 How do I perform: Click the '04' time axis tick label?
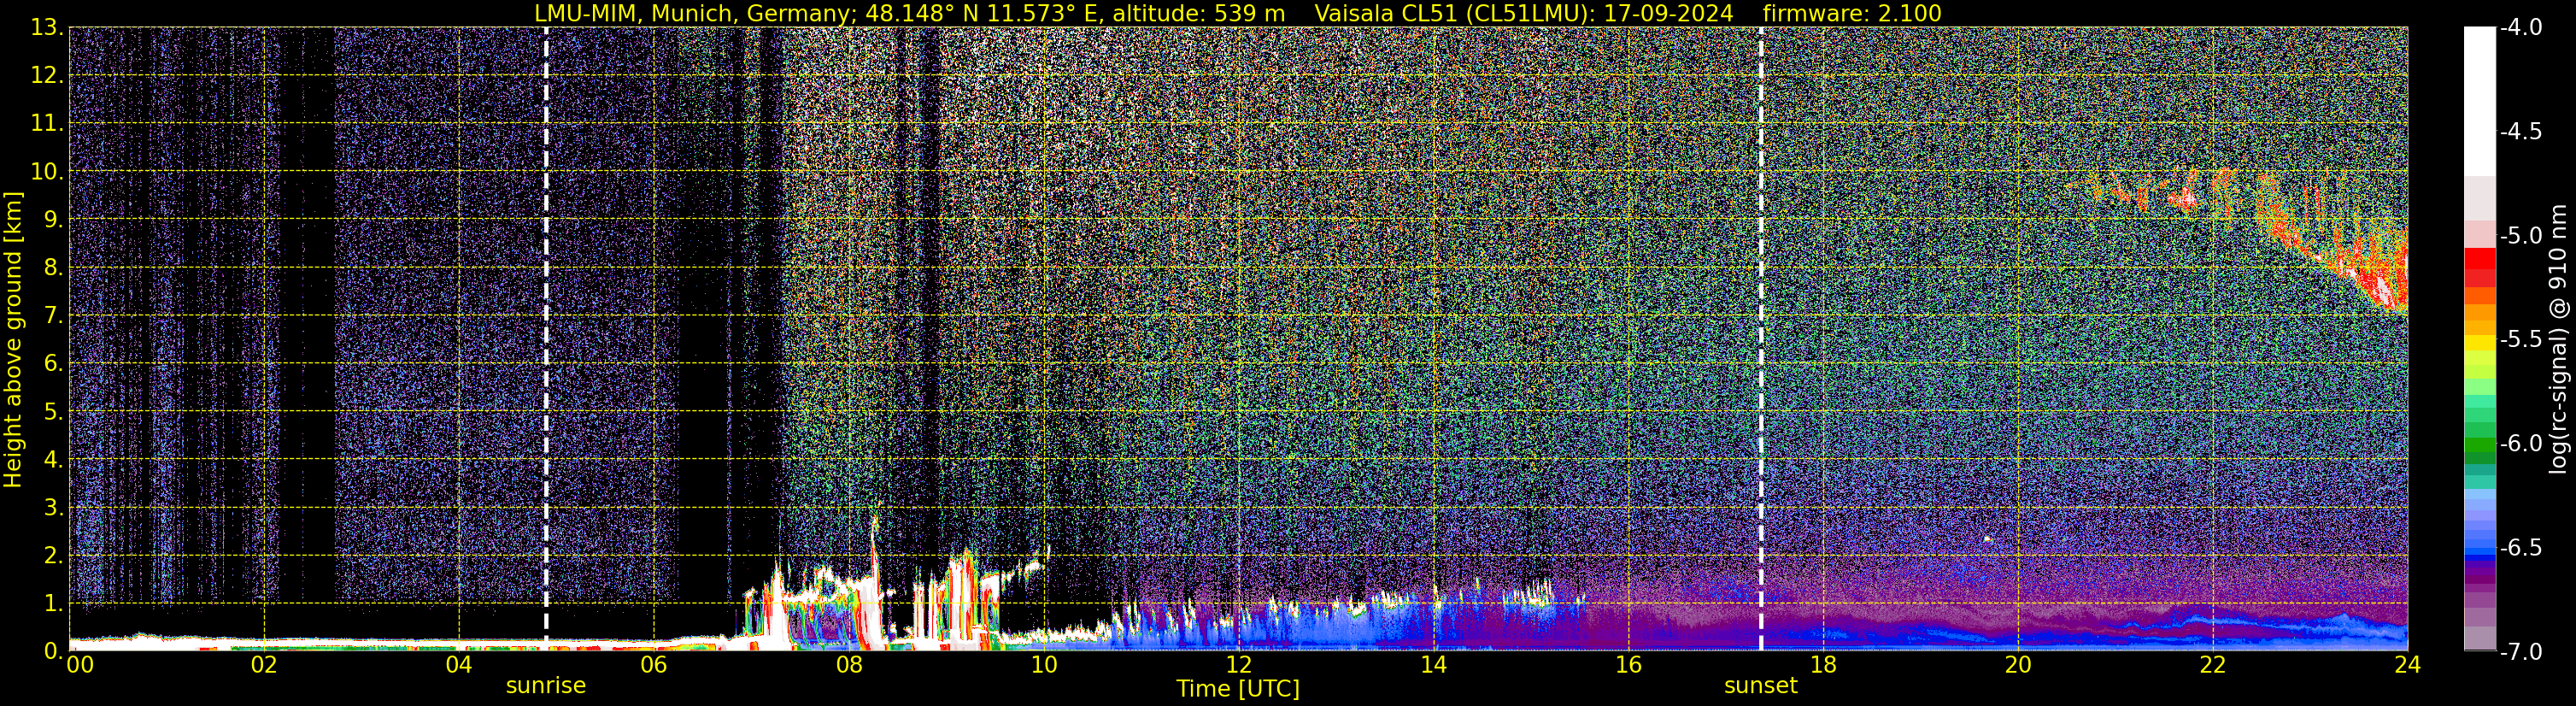point(458,666)
